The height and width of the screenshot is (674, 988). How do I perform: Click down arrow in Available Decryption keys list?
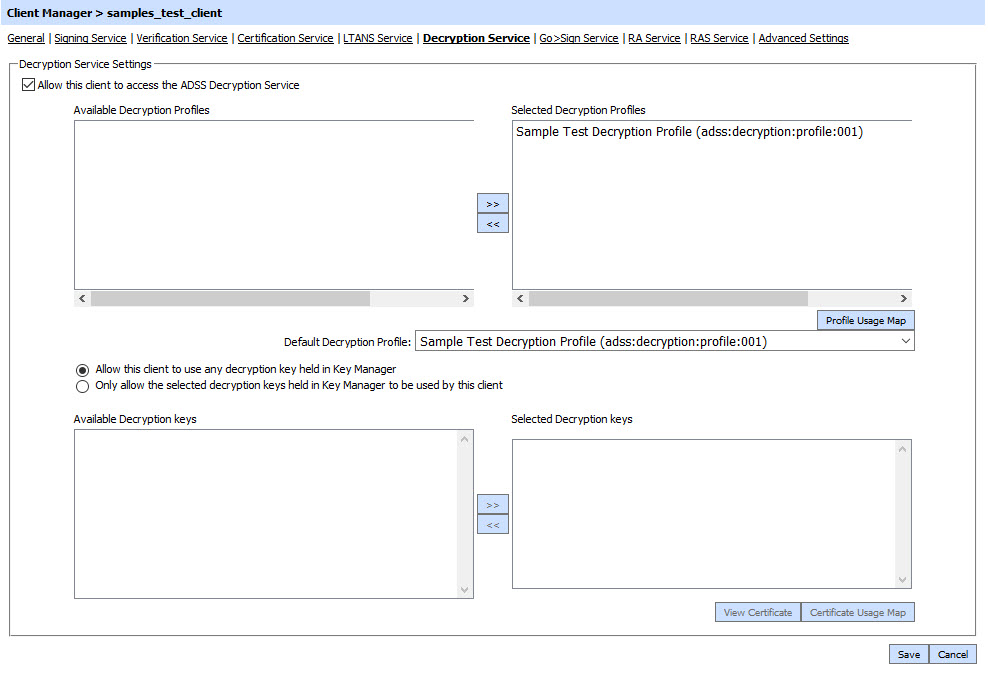464,590
